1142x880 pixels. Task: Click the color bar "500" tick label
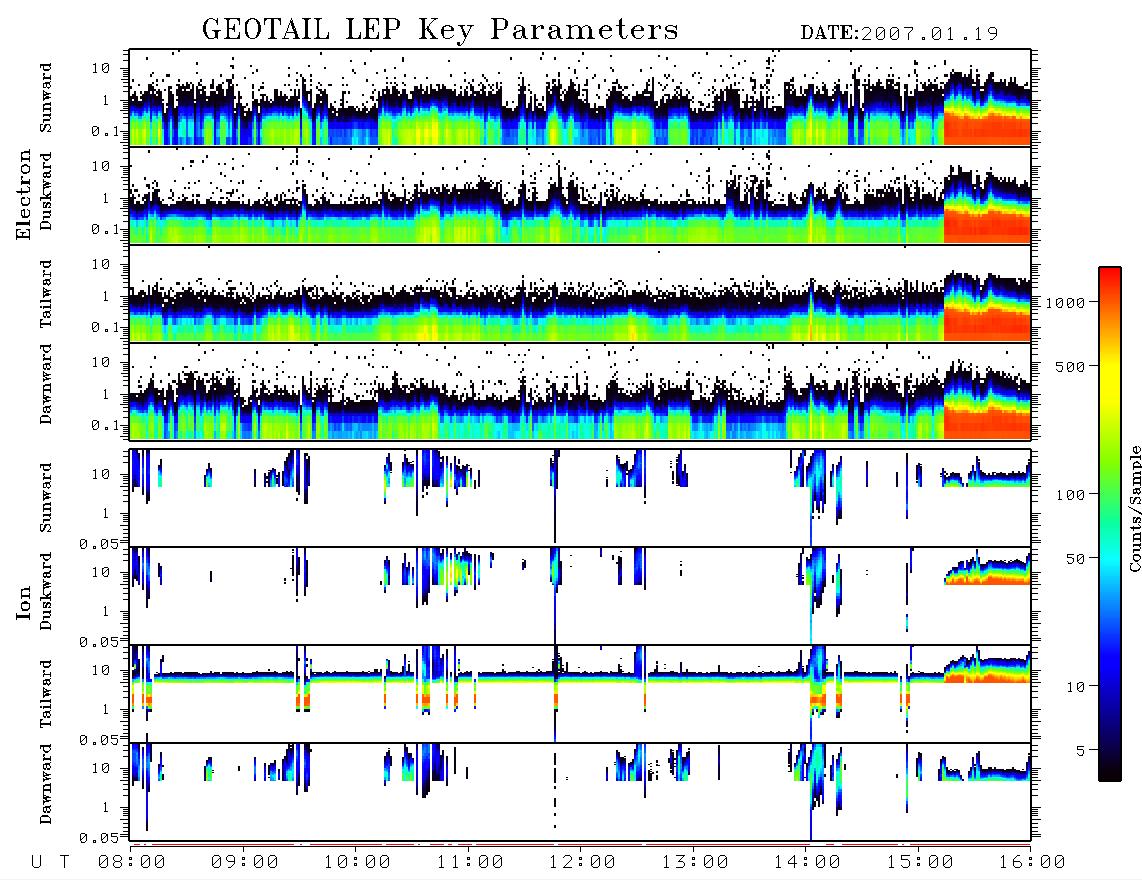click(x=1070, y=366)
